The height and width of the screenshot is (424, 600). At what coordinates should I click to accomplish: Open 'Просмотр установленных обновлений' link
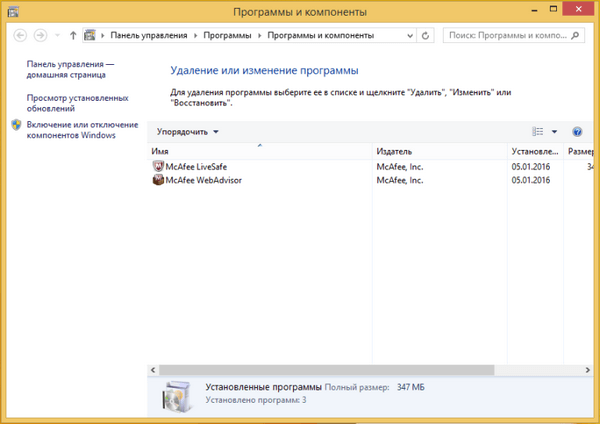pyautogui.click(x=77, y=103)
